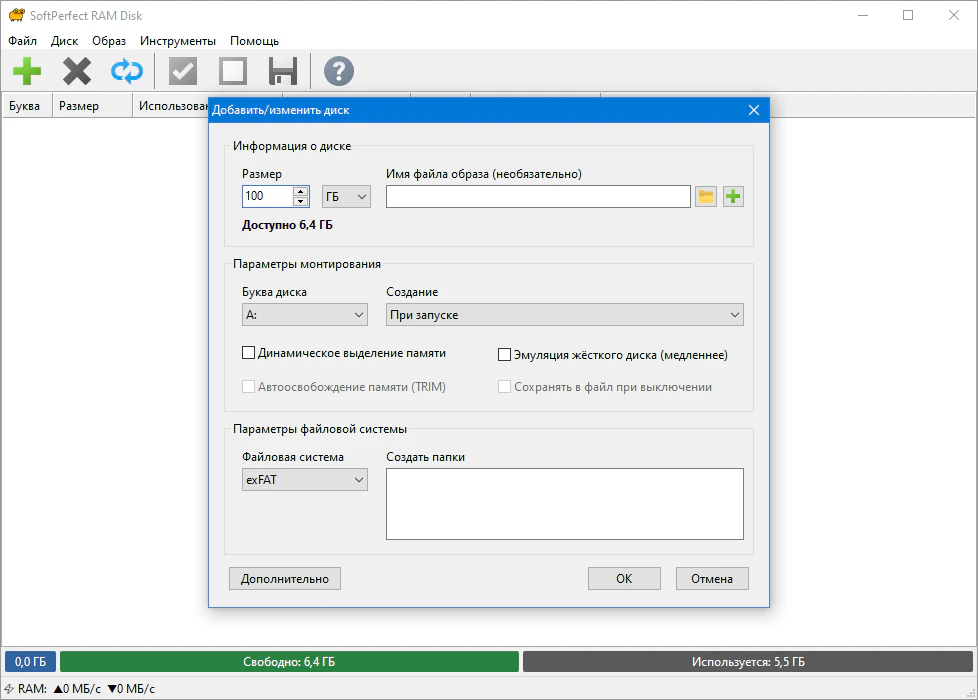Click the X Remove disk toolbar icon
The width and height of the screenshot is (978, 700).
tap(77, 71)
